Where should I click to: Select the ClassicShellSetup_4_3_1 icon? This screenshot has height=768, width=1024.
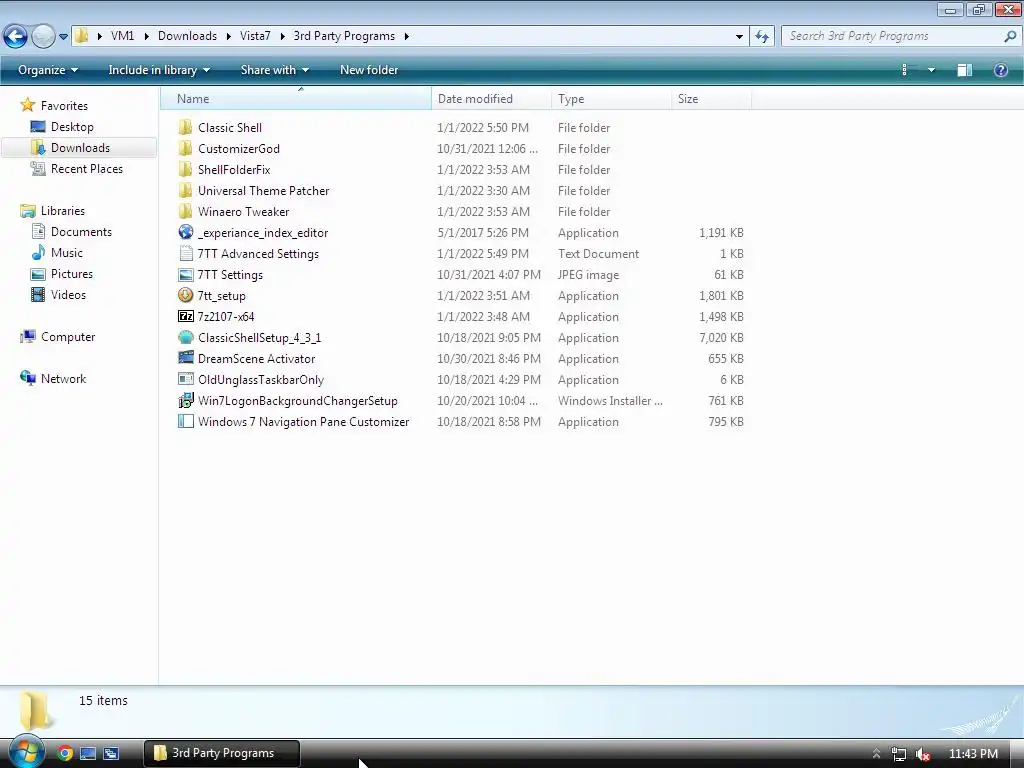[x=185, y=337]
